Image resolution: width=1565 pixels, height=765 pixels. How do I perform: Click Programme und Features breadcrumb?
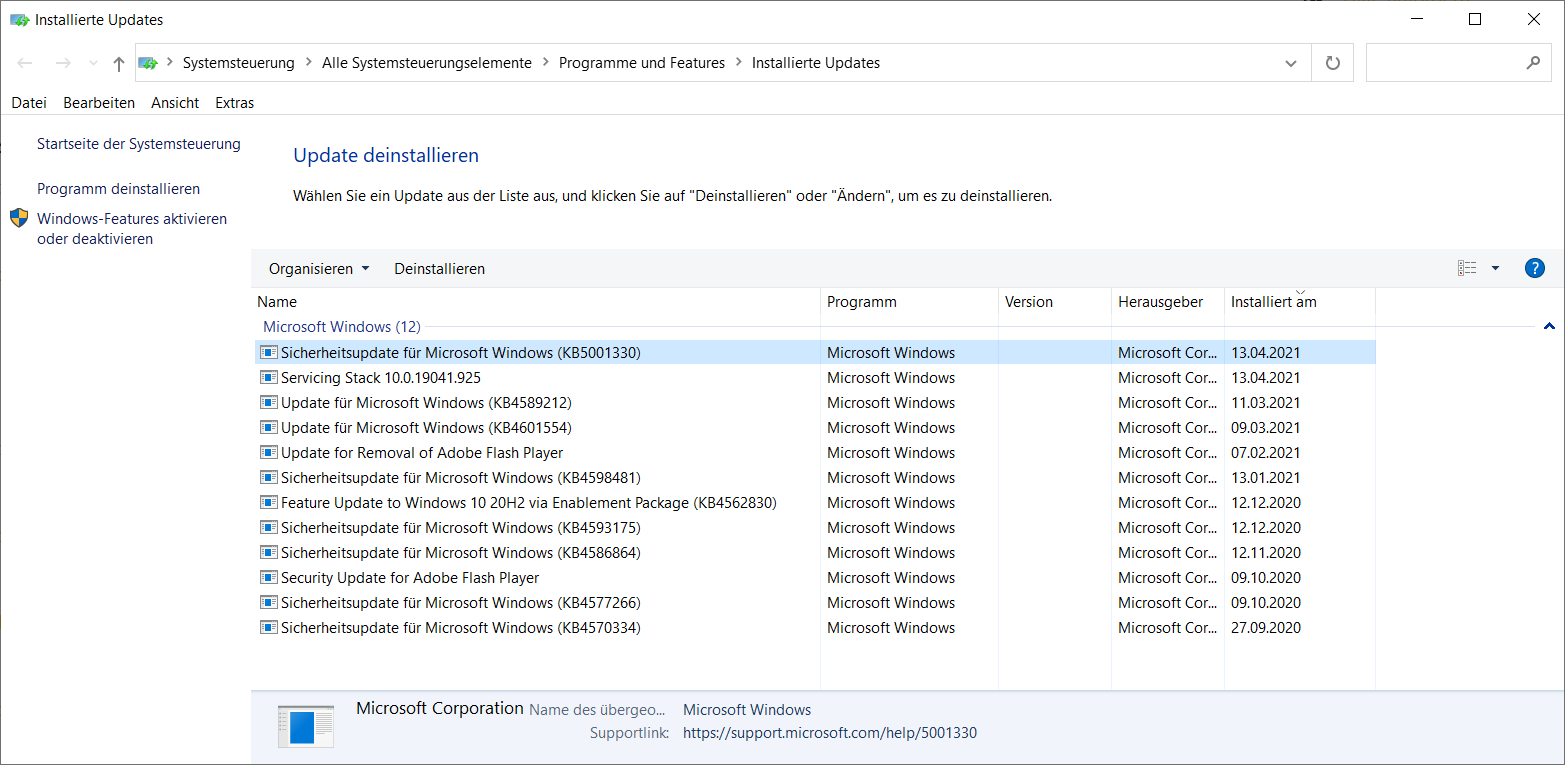click(x=642, y=63)
